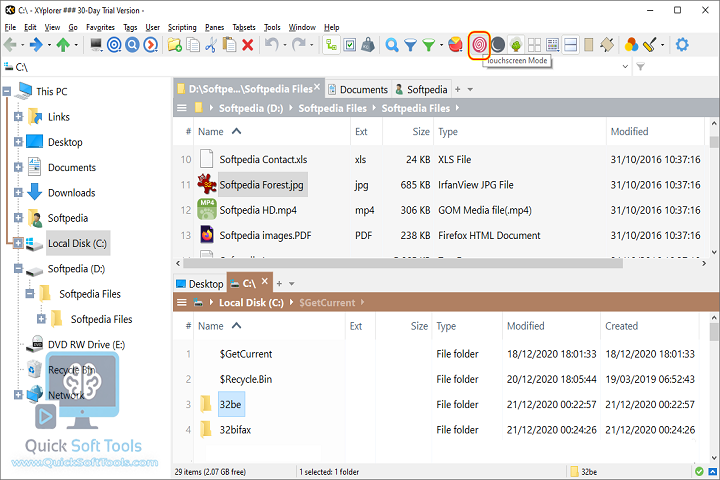Click the Back arrow in toolbar
The width and height of the screenshot is (720, 480).
10,45
